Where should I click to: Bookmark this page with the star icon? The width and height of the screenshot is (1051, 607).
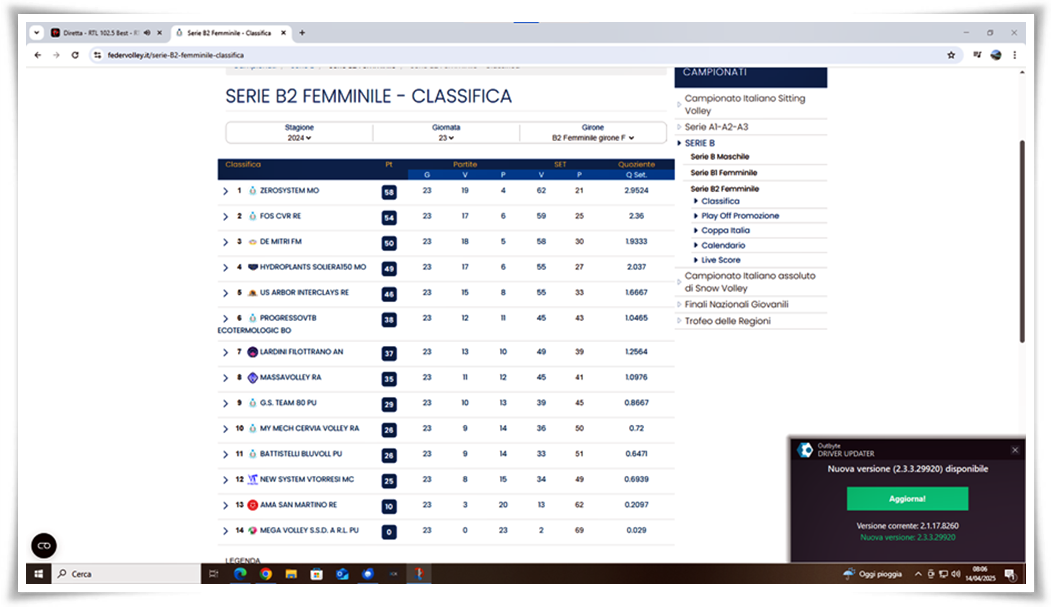950,55
